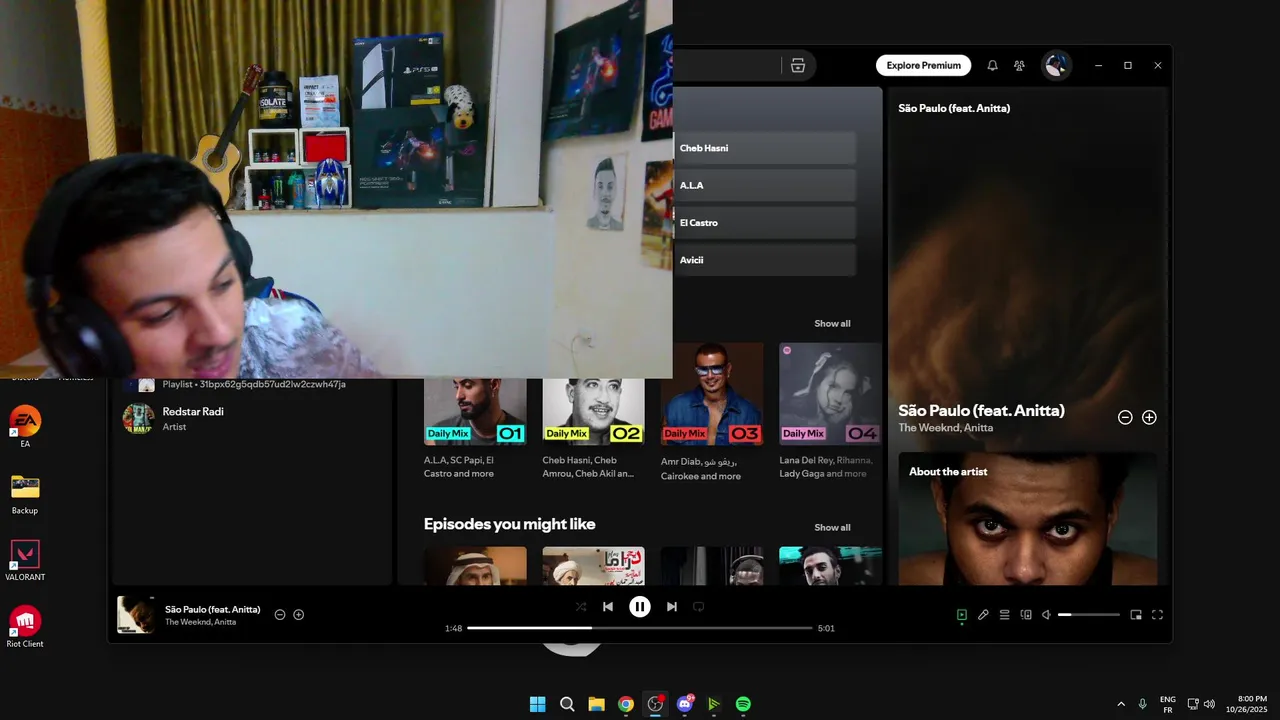Enter full screen player mode
Screen dimensions: 1280x720
click(1158, 615)
